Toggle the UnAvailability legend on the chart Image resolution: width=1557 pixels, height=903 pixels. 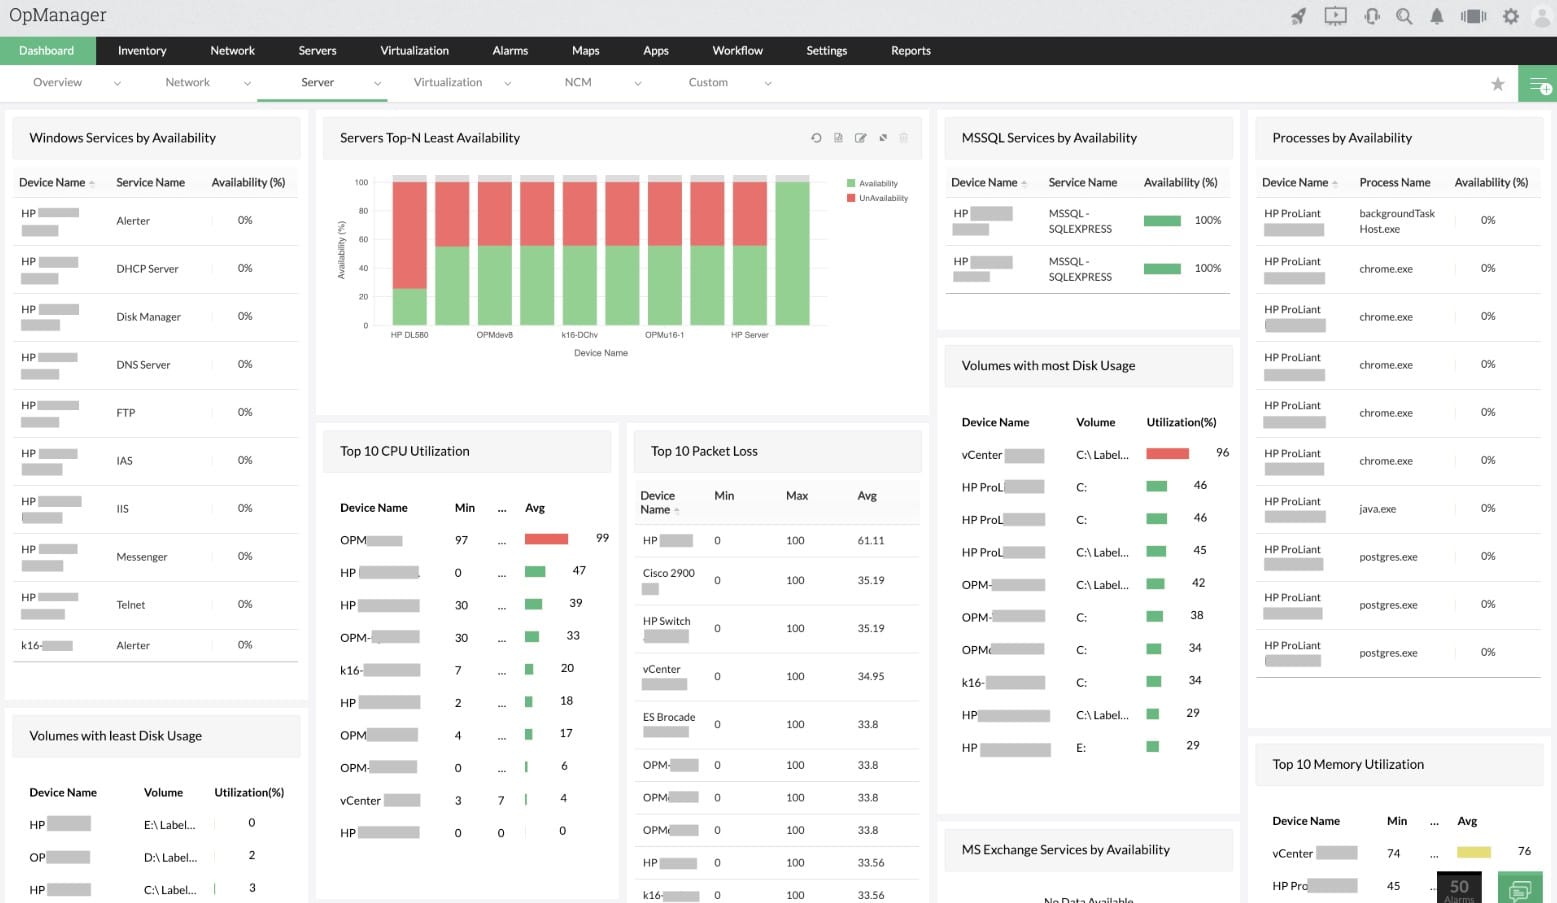pyautogui.click(x=877, y=197)
